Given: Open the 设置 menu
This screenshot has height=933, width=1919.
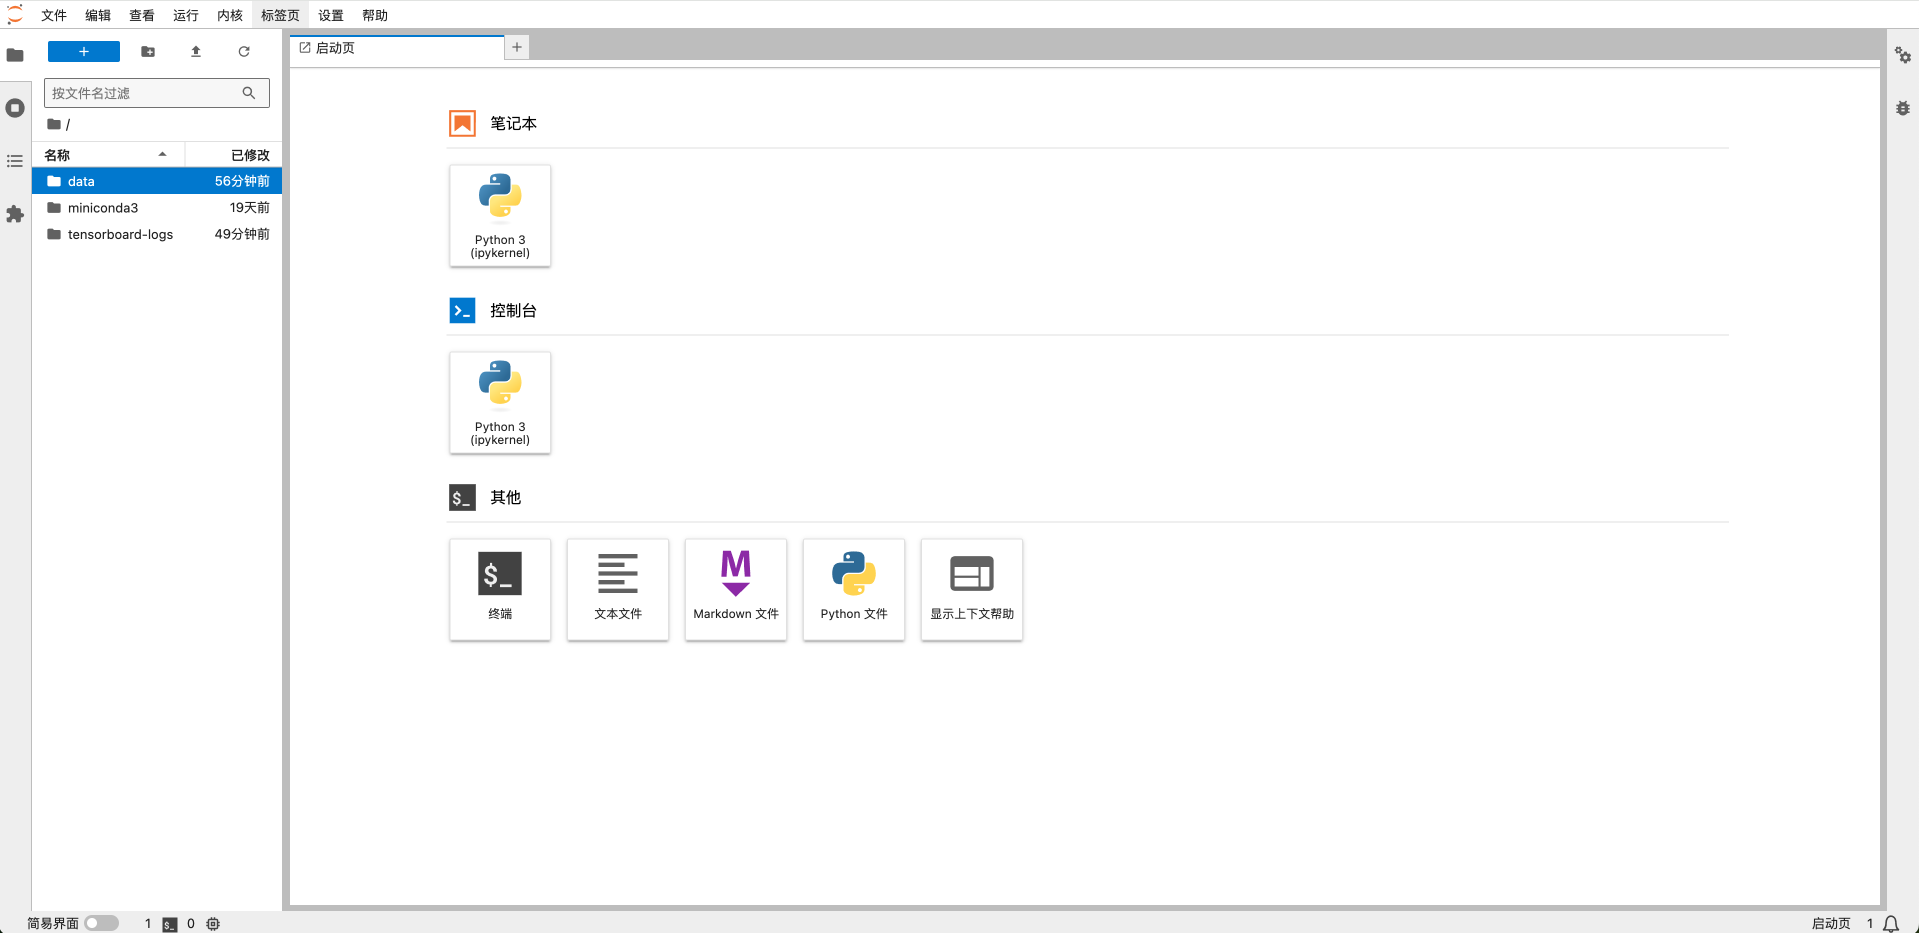Looking at the screenshot, I should pyautogui.click(x=331, y=15).
